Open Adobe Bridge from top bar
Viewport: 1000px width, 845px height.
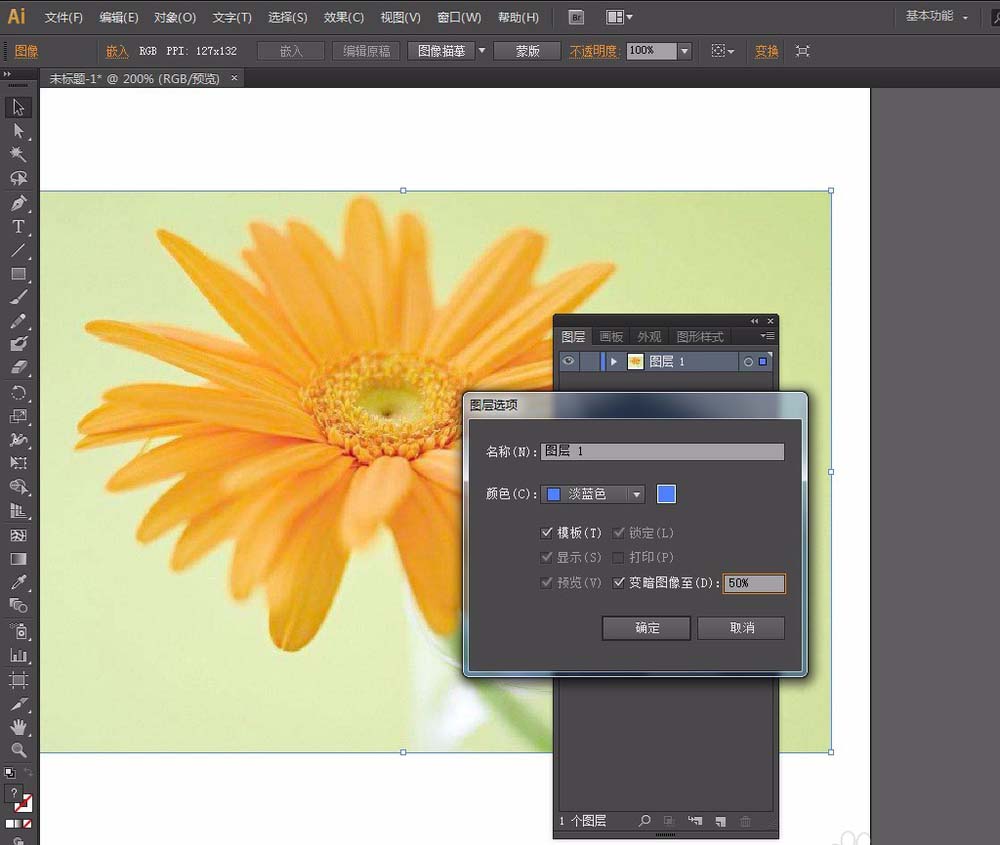pos(577,17)
